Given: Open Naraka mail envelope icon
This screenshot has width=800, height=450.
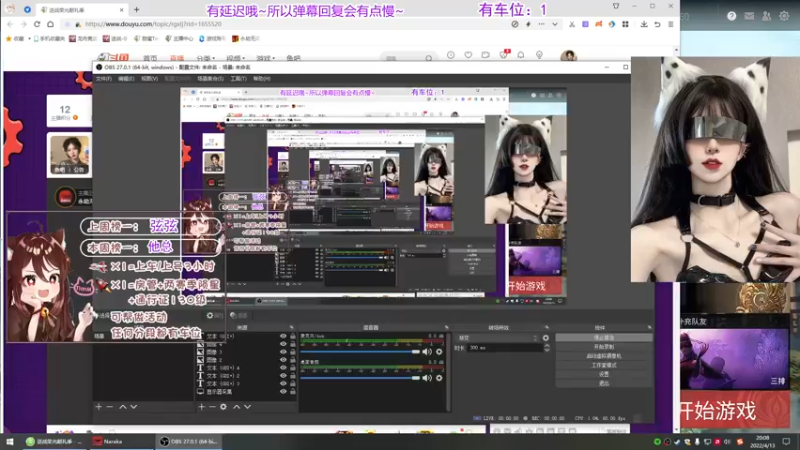Looking at the screenshot, I should [x=749, y=16].
